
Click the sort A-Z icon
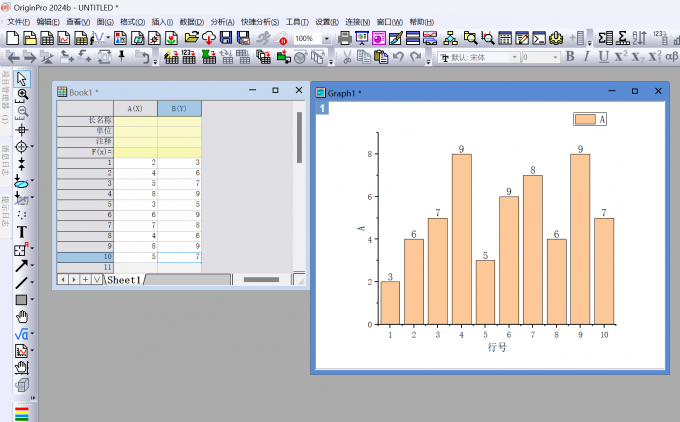click(639, 38)
